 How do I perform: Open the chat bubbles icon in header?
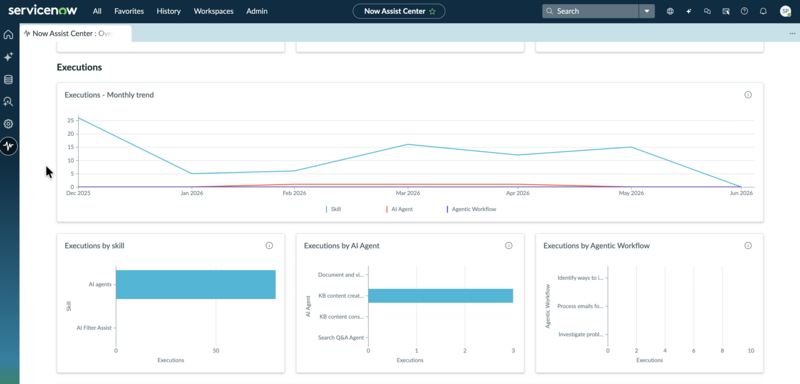pos(707,11)
